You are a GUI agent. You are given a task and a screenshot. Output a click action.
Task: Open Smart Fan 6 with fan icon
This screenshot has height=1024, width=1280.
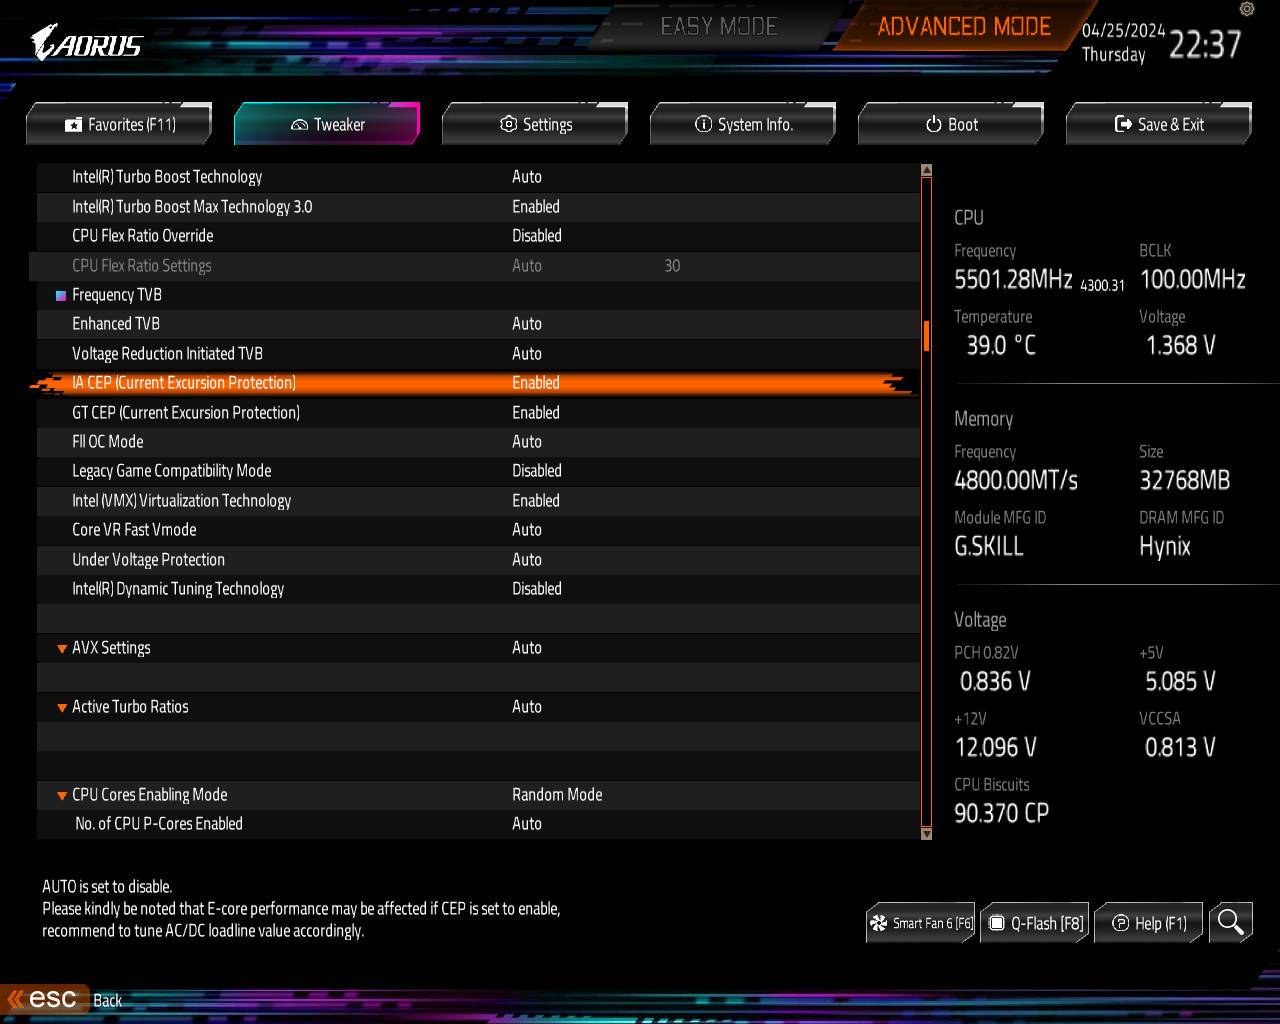coord(920,923)
